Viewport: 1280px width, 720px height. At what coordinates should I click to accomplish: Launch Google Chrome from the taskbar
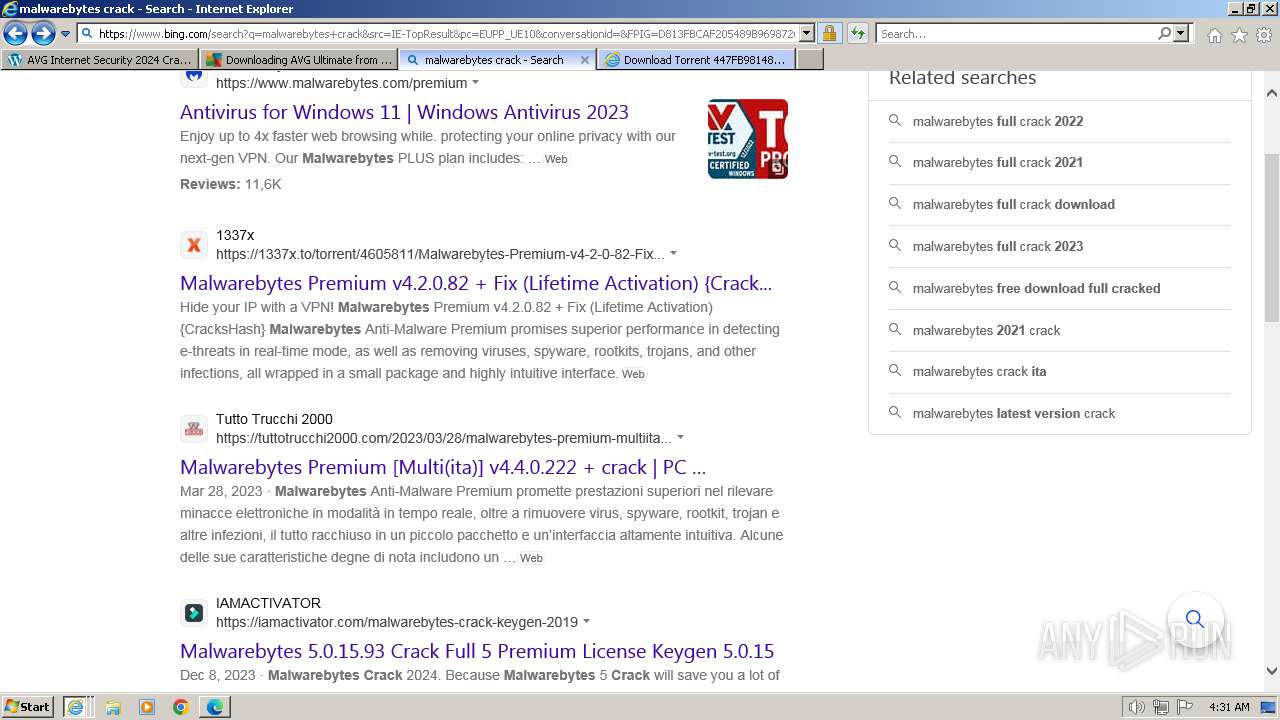181,707
